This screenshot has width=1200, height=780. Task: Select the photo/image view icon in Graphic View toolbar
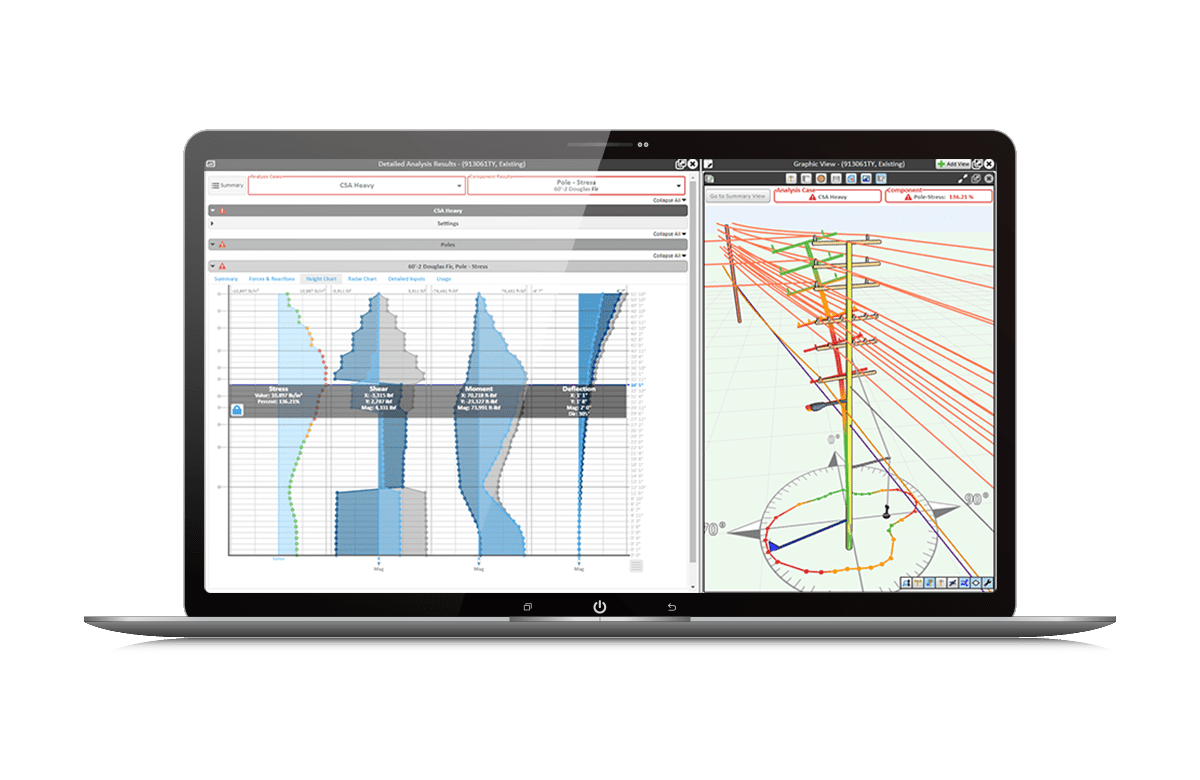point(866,178)
